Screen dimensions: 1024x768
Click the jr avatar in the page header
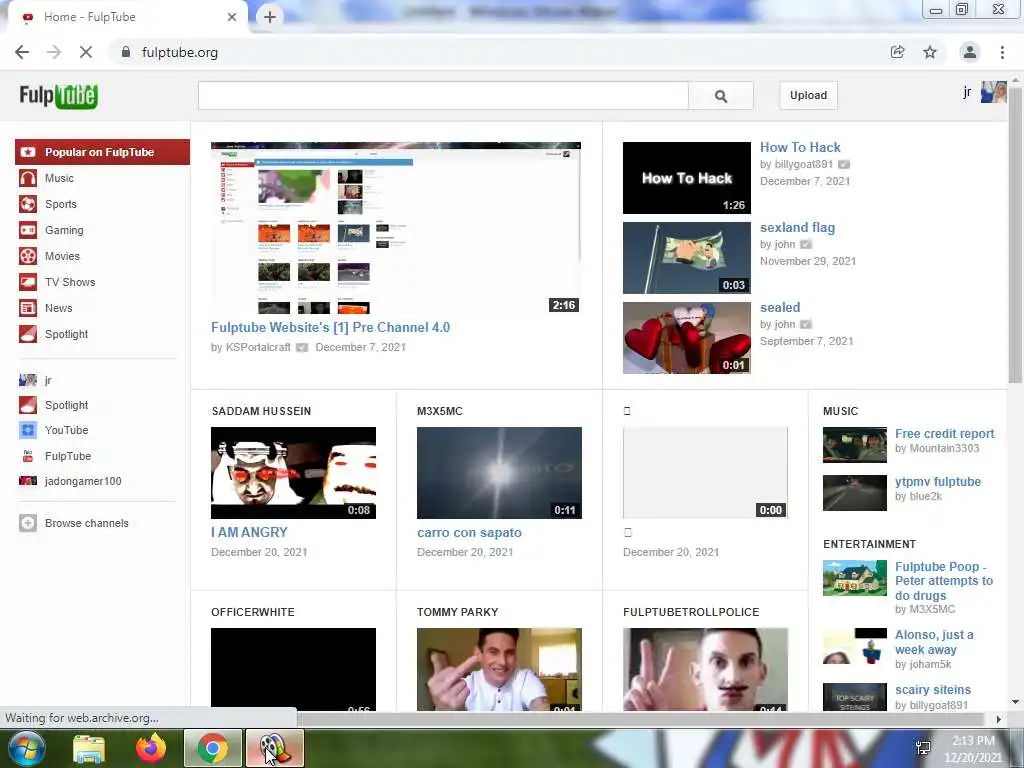pyautogui.click(x=993, y=92)
